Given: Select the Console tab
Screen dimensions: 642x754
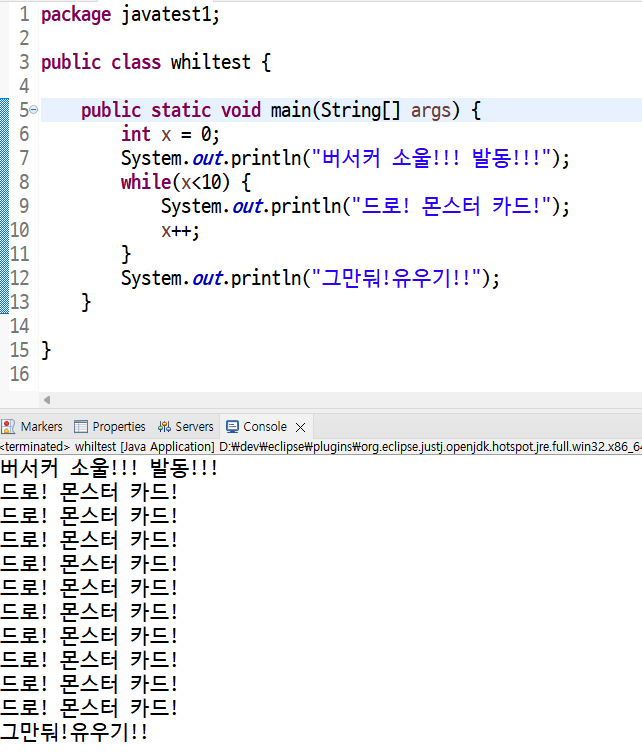Looking at the screenshot, I should 257,427.
